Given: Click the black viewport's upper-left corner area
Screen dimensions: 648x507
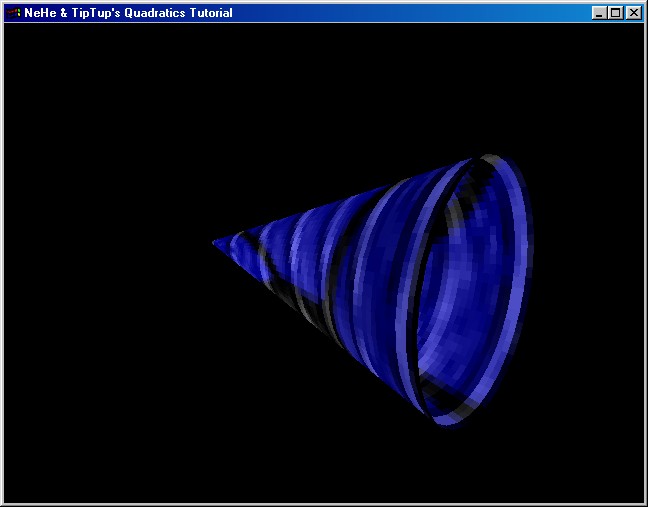Looking at the screenshot, I should (x=30, y=45).
